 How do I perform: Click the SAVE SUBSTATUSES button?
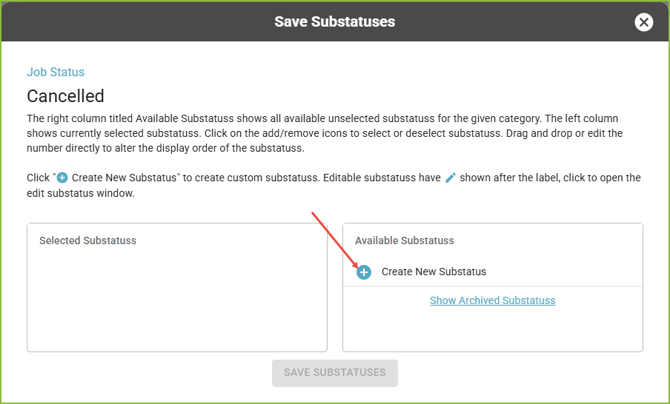click(335, 373)
